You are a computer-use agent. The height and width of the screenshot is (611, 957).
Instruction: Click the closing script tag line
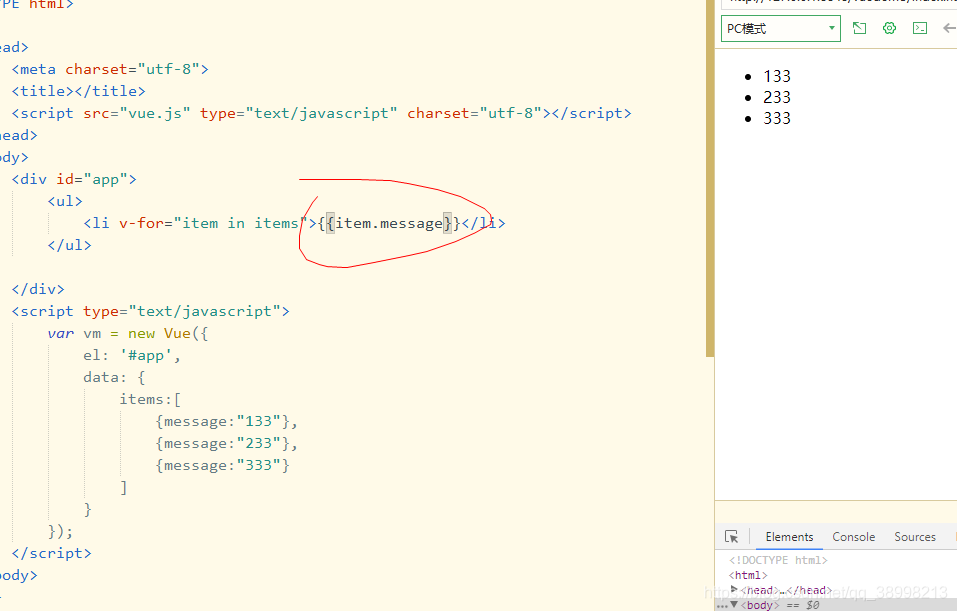click(51, 553)
